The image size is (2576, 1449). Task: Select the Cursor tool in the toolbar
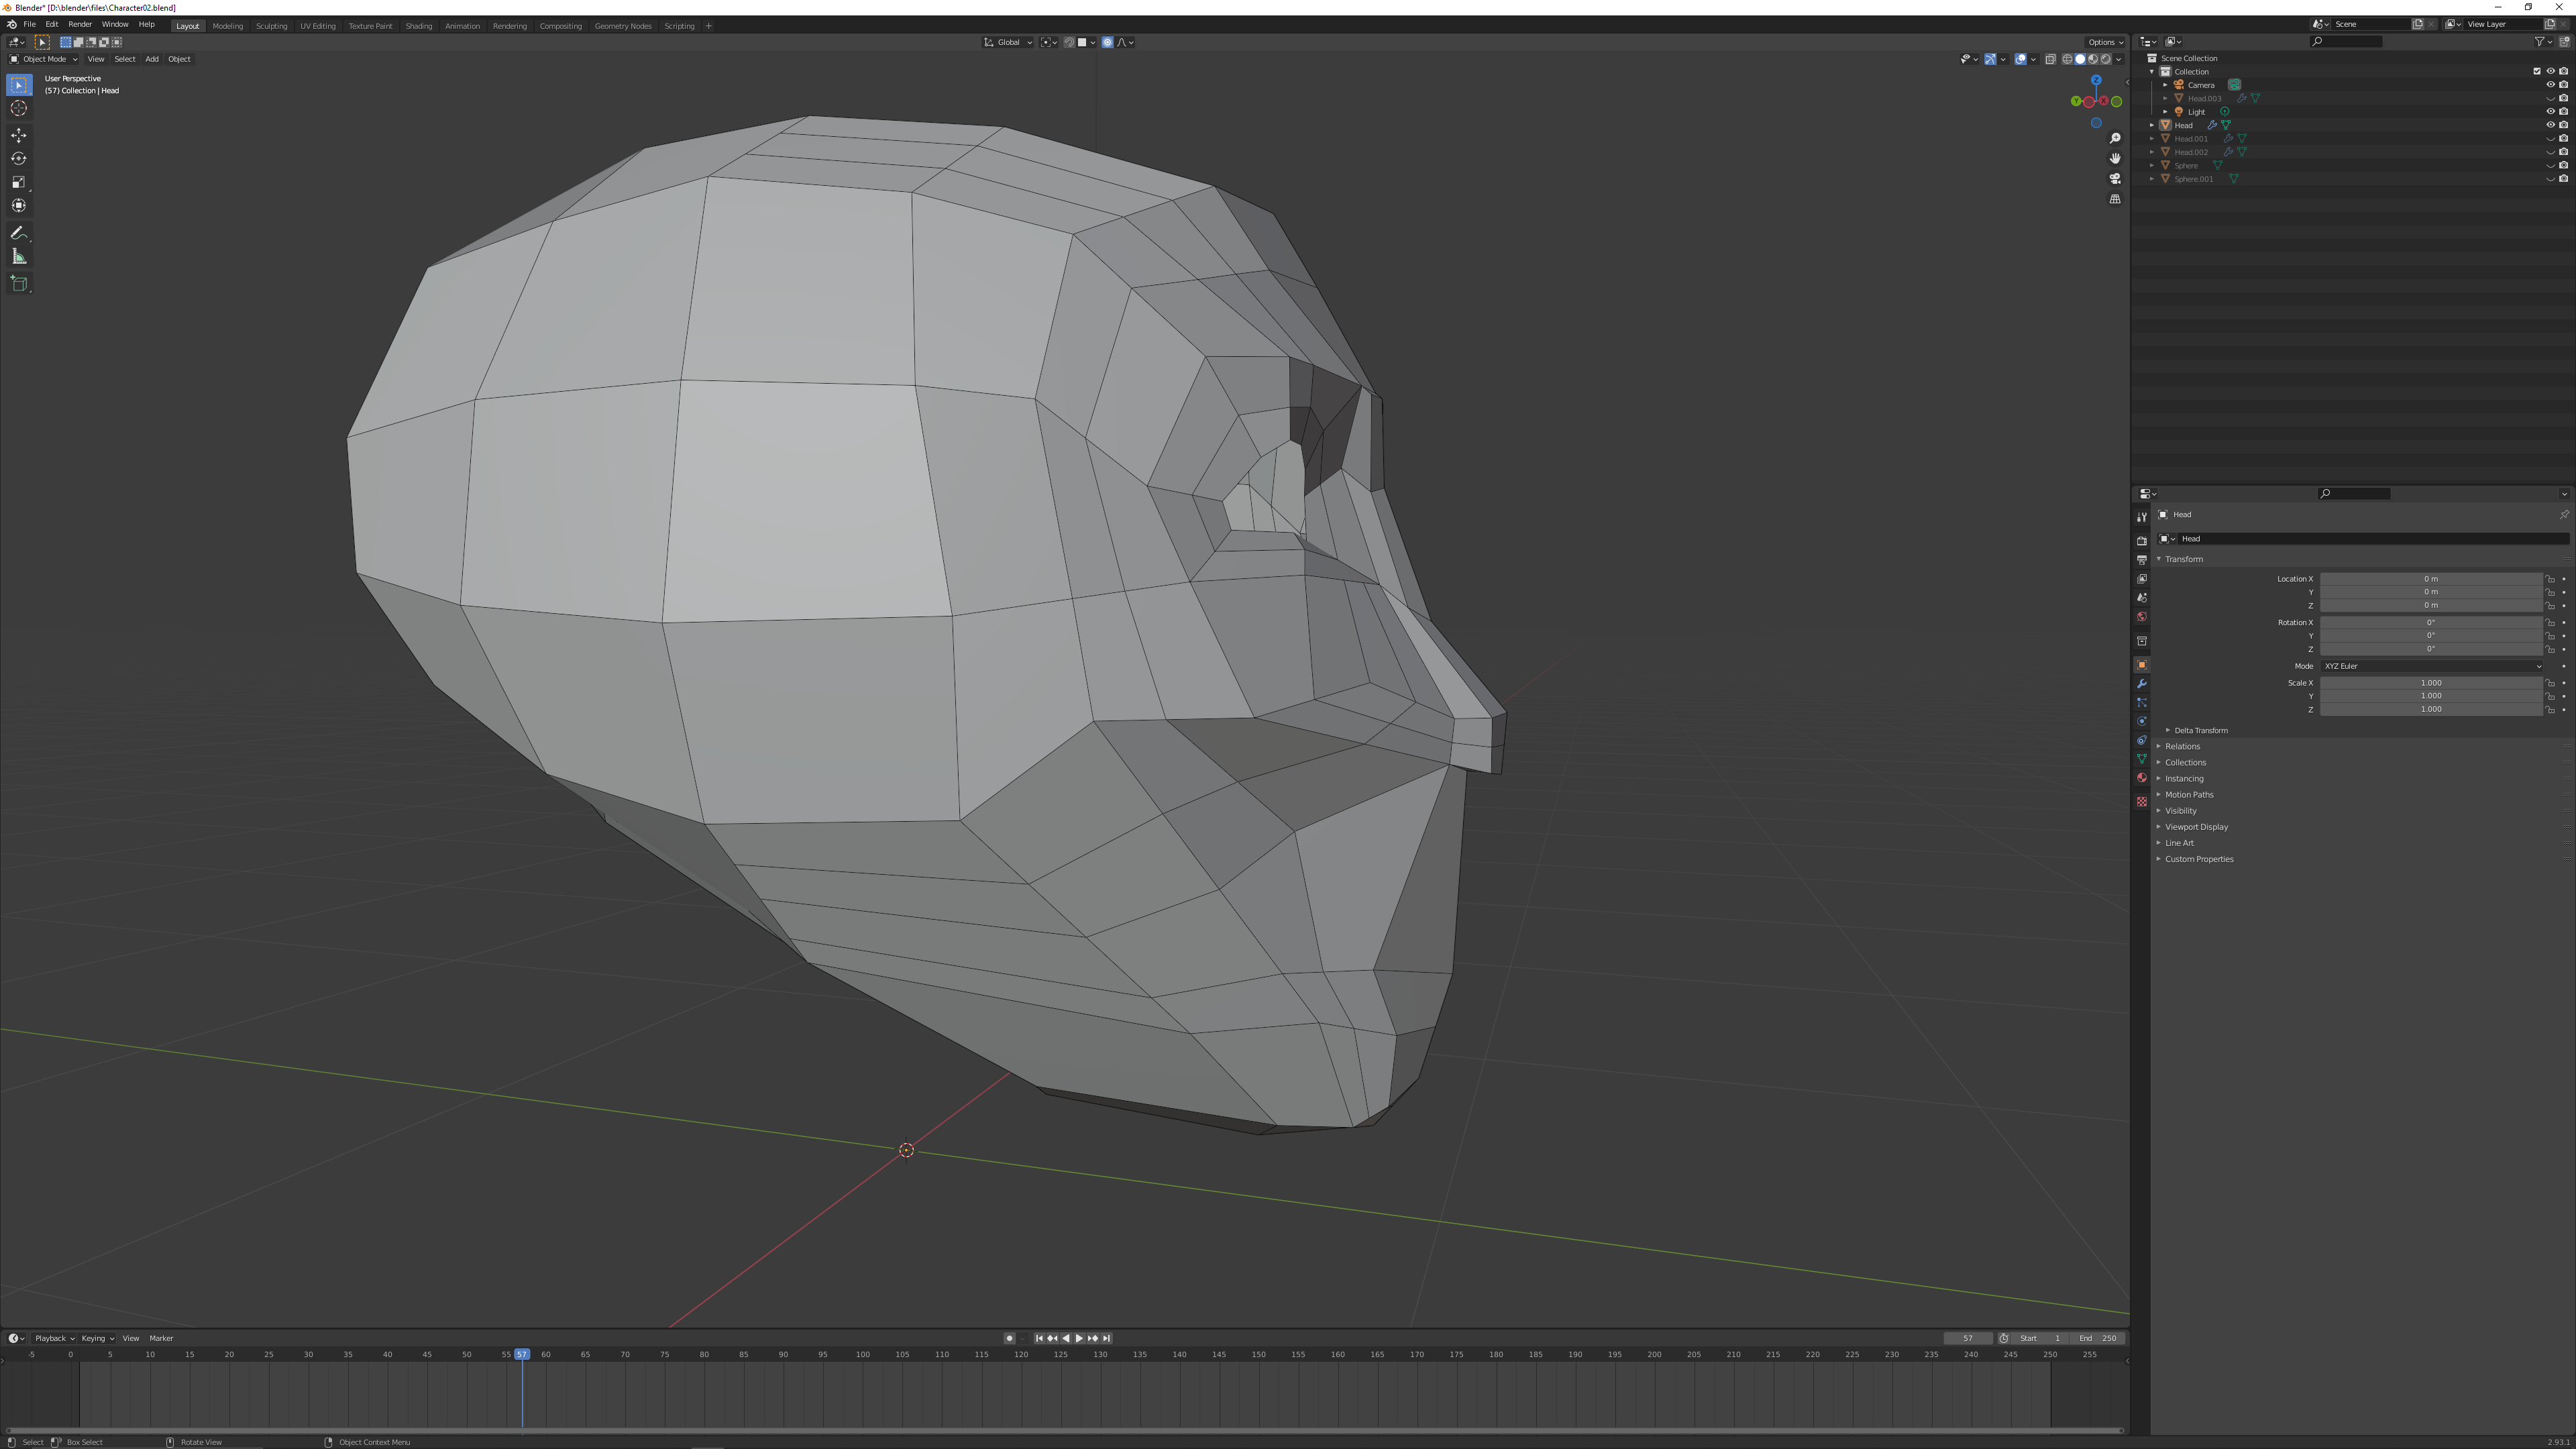19,108
